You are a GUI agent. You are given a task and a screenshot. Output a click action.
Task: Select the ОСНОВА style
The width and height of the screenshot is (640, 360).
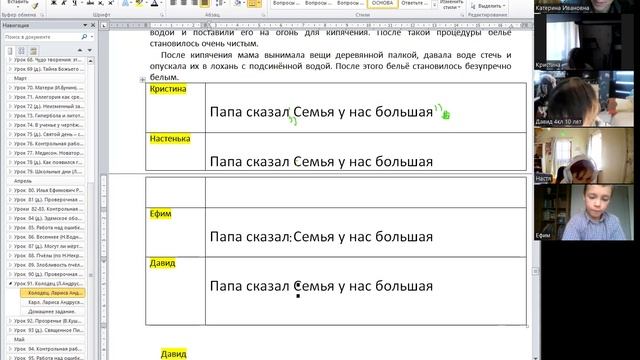382,3
